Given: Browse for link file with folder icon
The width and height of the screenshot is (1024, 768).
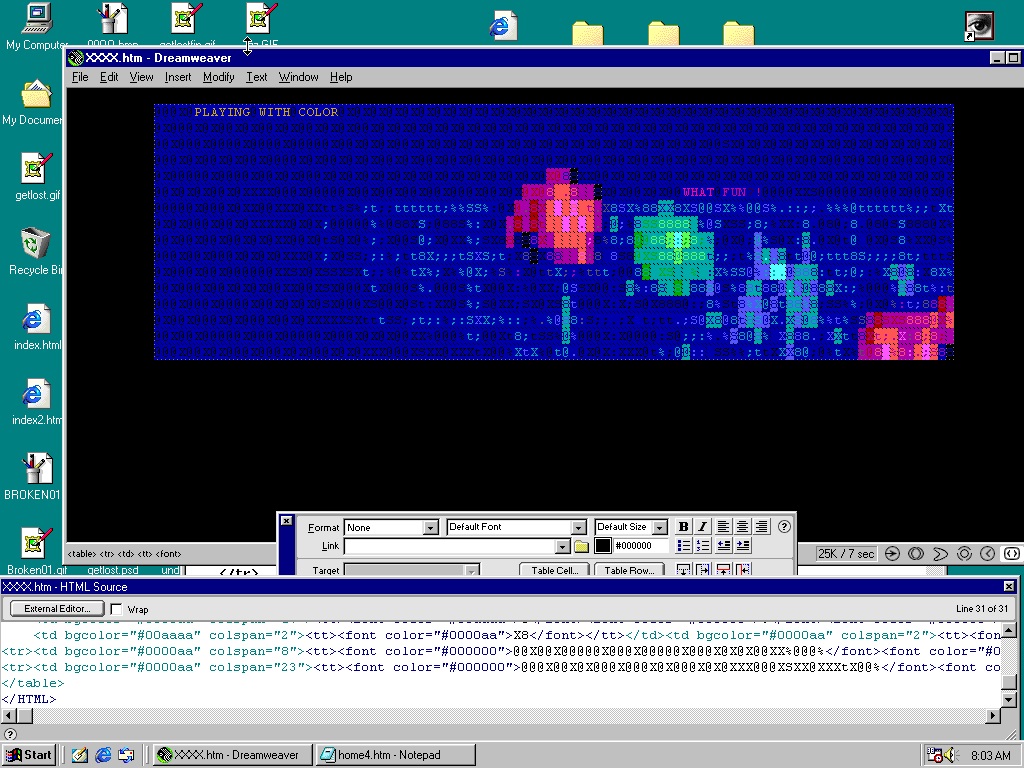Looking at the screenshot, I should coord(581,546).
